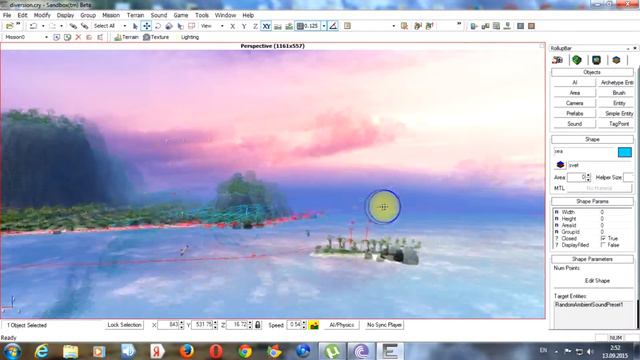Click the Undo arrow icon
This screenshot has width=640, height=360.
click(x=33, y=26)
